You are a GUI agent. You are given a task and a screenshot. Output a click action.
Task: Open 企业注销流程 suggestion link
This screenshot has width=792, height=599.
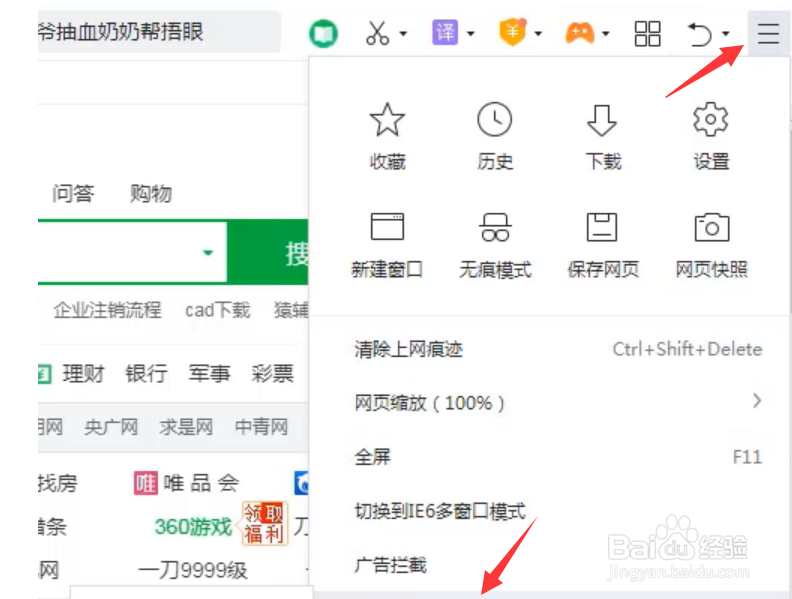108,310
